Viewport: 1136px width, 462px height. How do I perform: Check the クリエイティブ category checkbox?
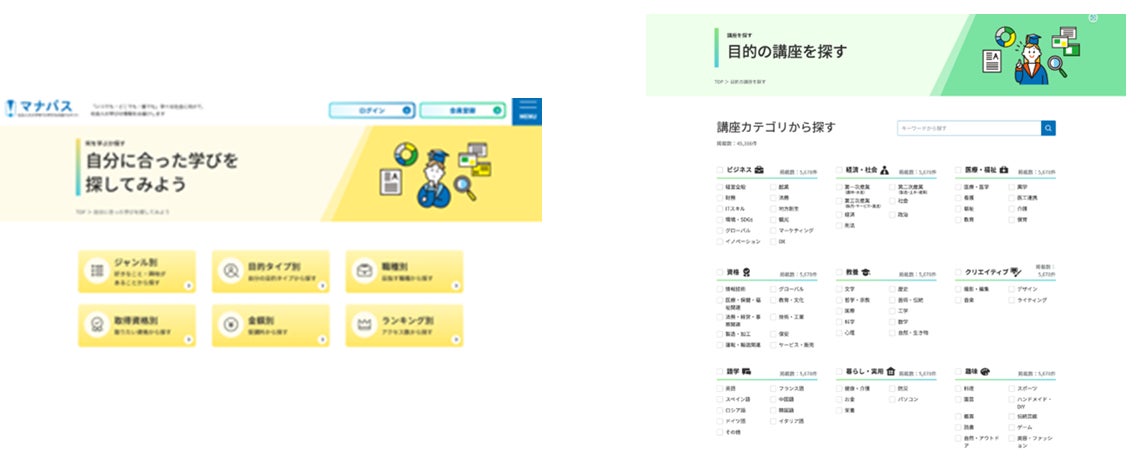[958, 272]
